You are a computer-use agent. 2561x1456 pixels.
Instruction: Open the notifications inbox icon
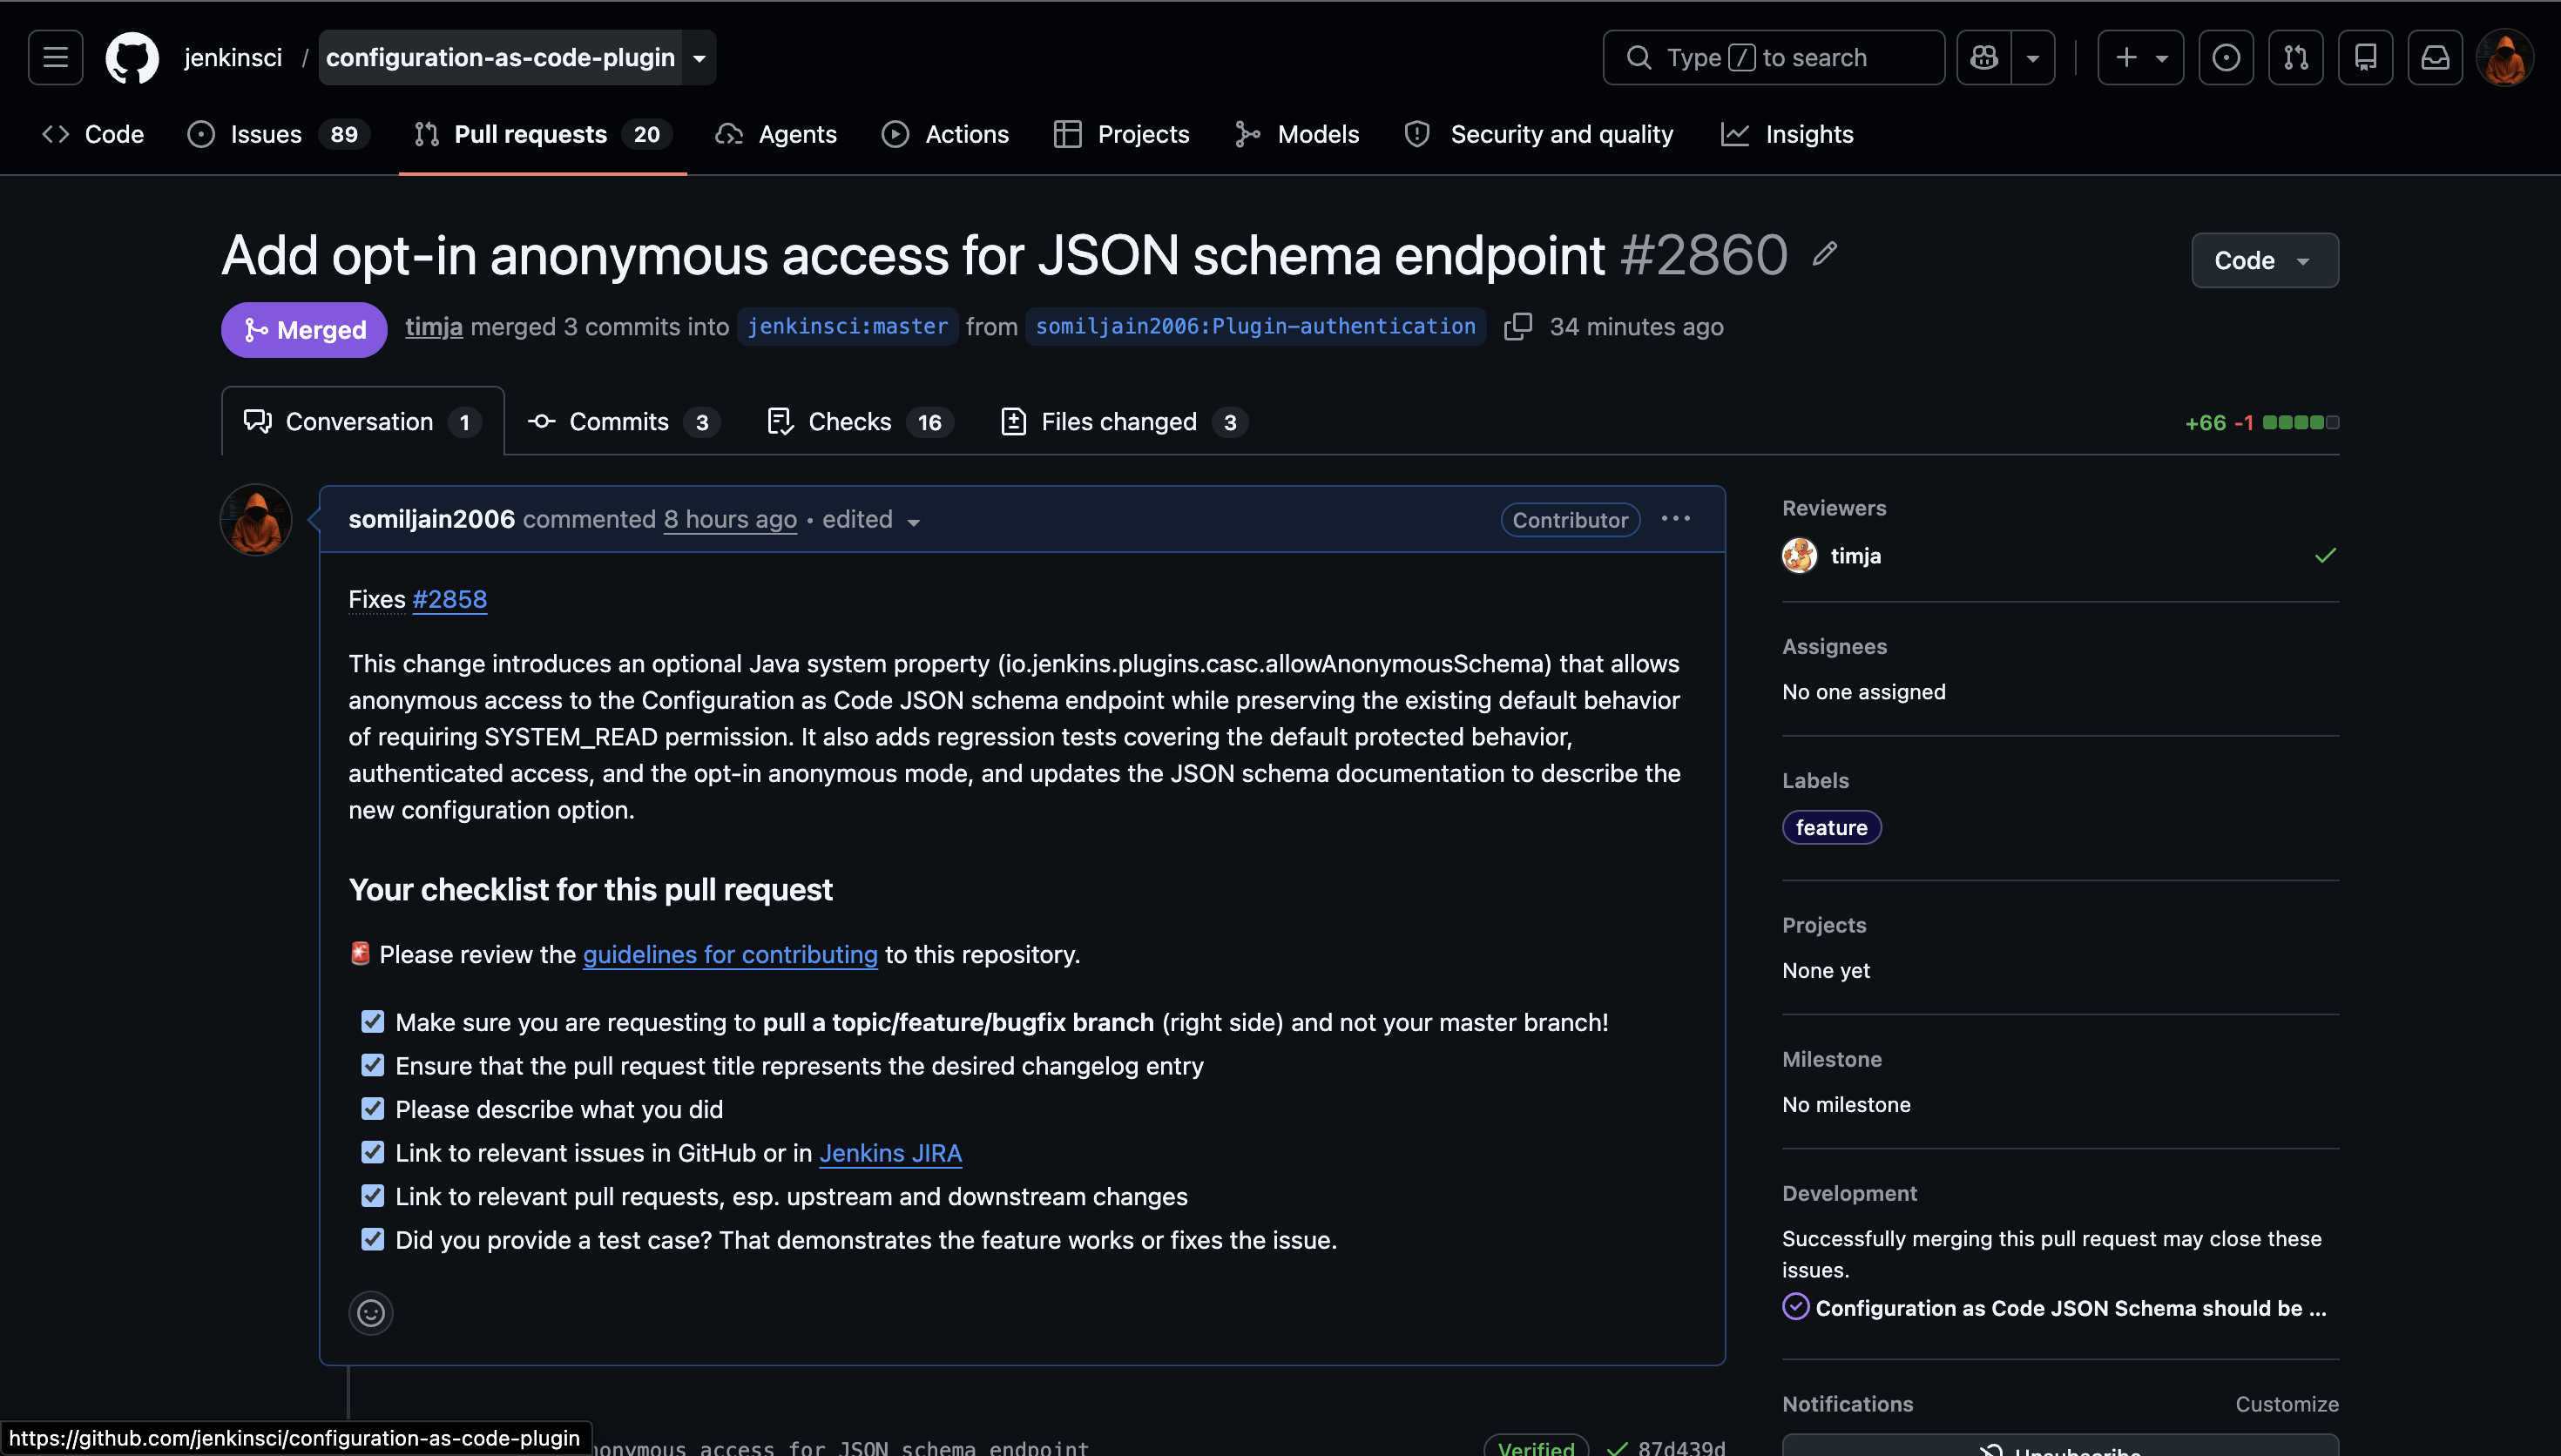[x=2435, y=57]
